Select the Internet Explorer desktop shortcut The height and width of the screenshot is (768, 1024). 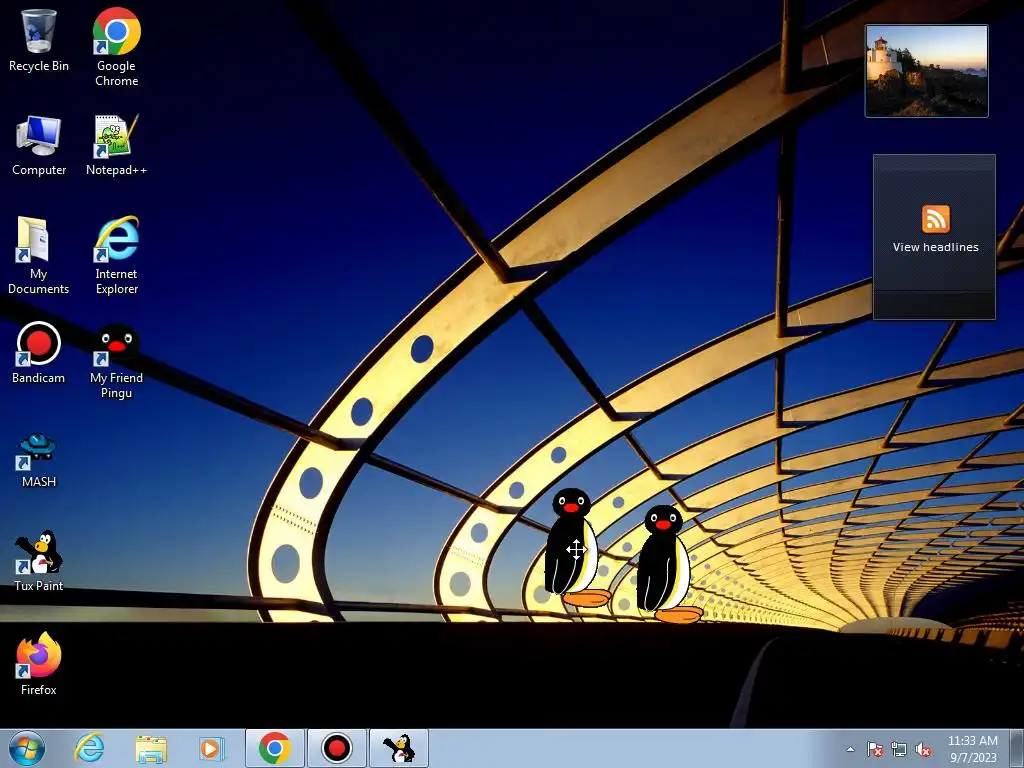pos(116,255)
